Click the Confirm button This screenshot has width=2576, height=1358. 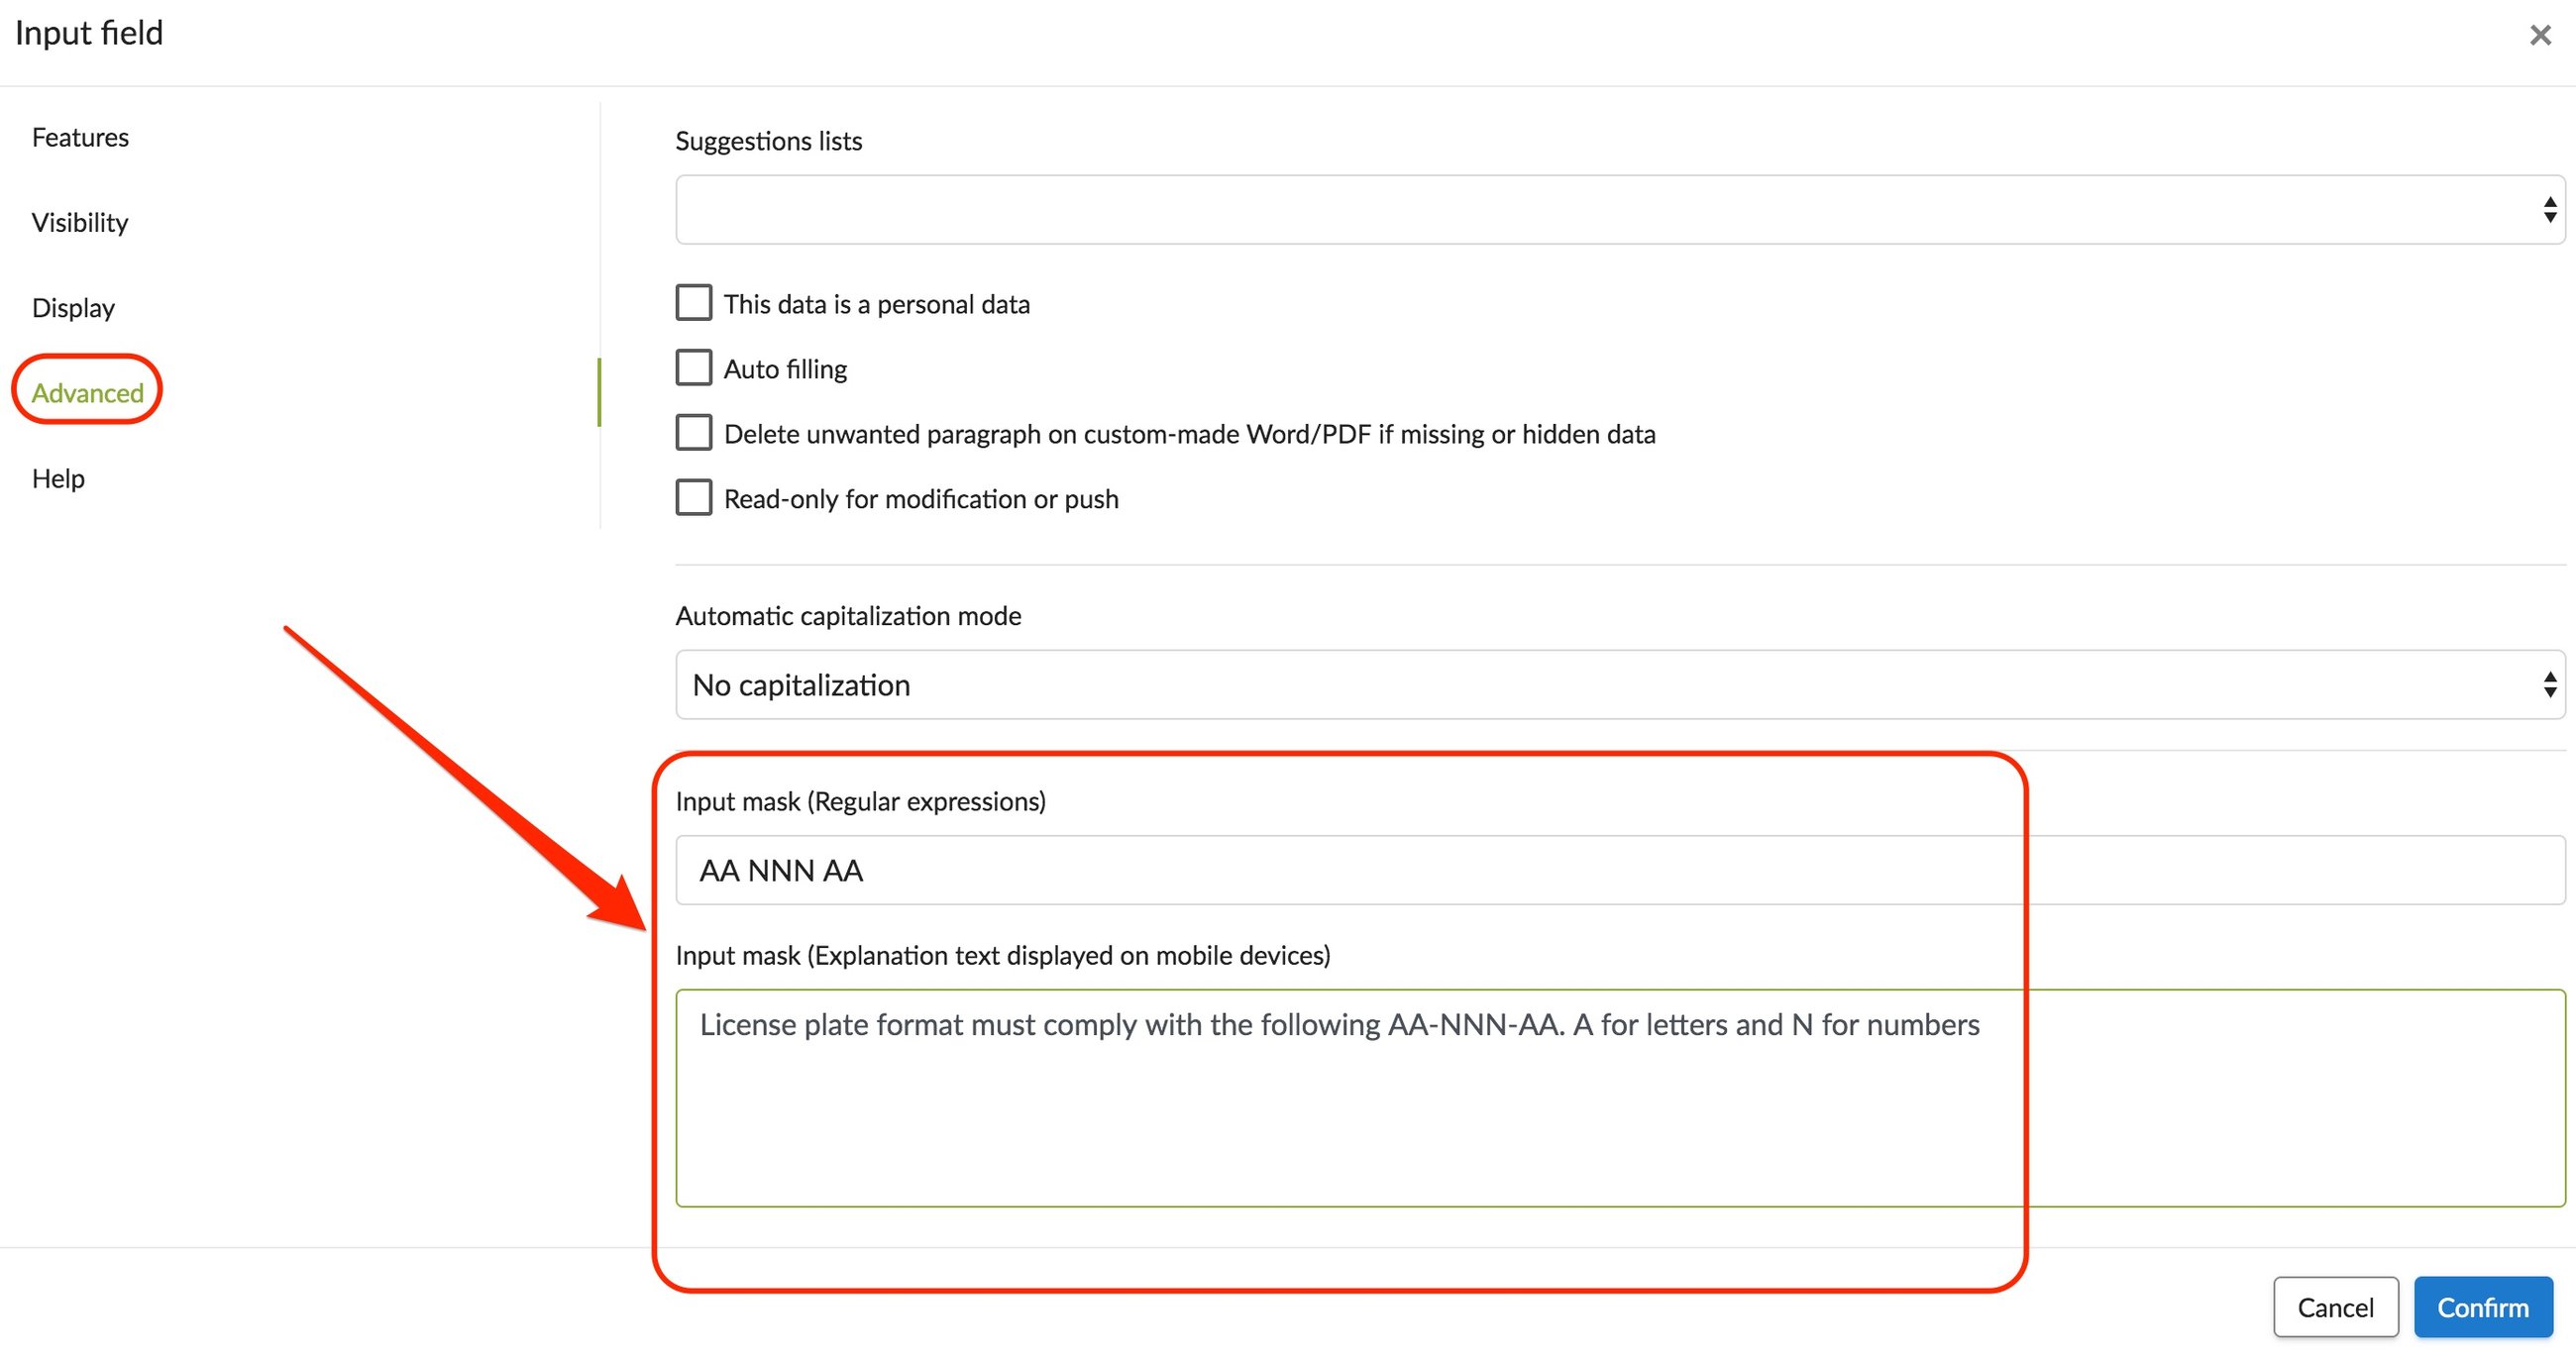point(2483,1307)
